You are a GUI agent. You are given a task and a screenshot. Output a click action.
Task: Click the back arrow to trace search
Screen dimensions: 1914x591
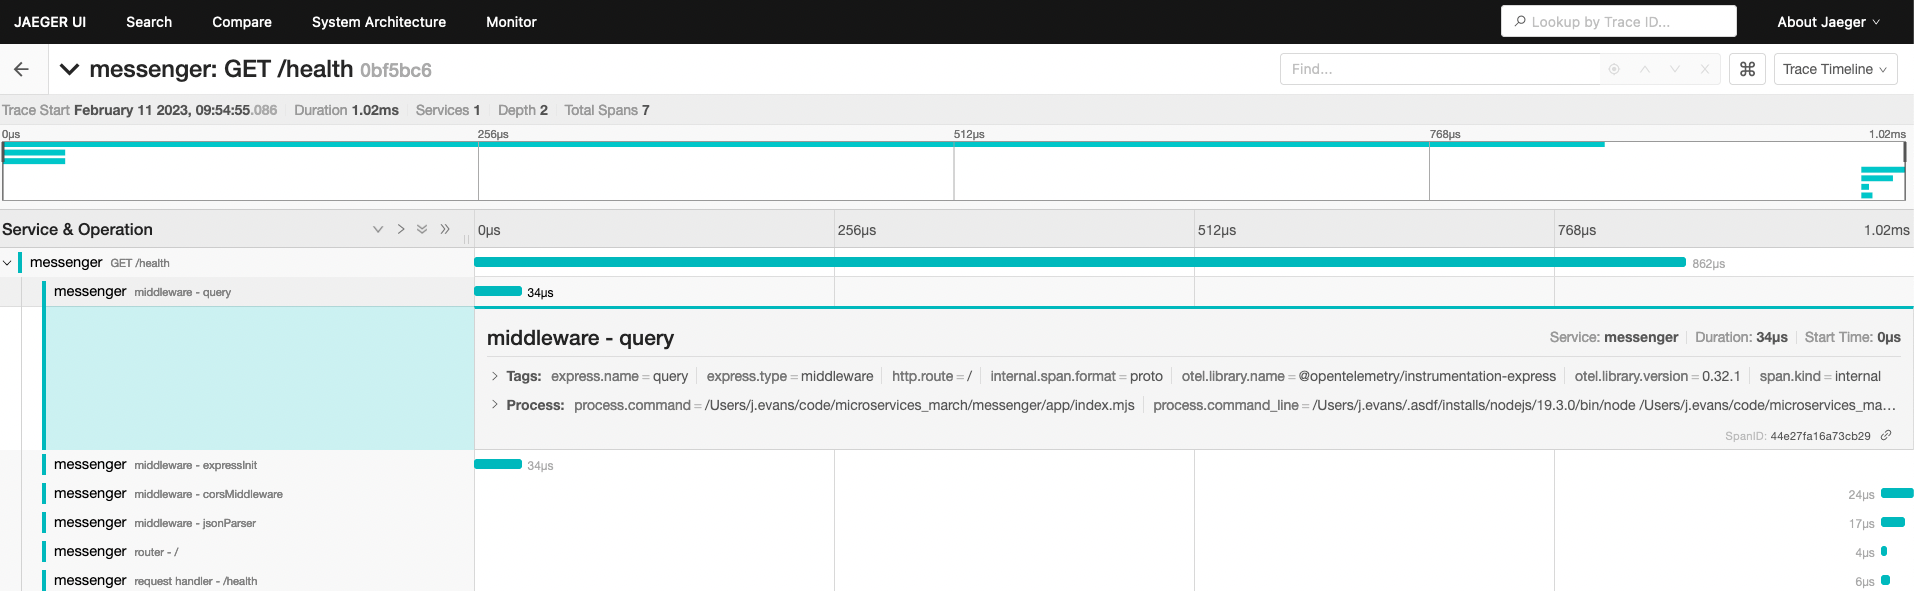[x=21, y=69]
